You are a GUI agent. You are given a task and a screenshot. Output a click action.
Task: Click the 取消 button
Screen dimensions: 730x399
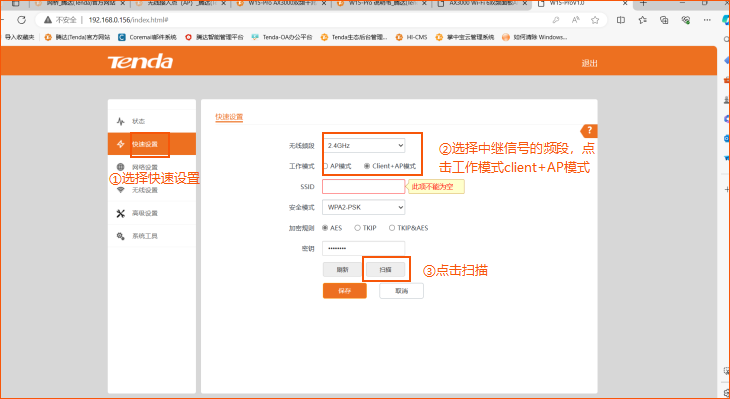coord(401,291)
